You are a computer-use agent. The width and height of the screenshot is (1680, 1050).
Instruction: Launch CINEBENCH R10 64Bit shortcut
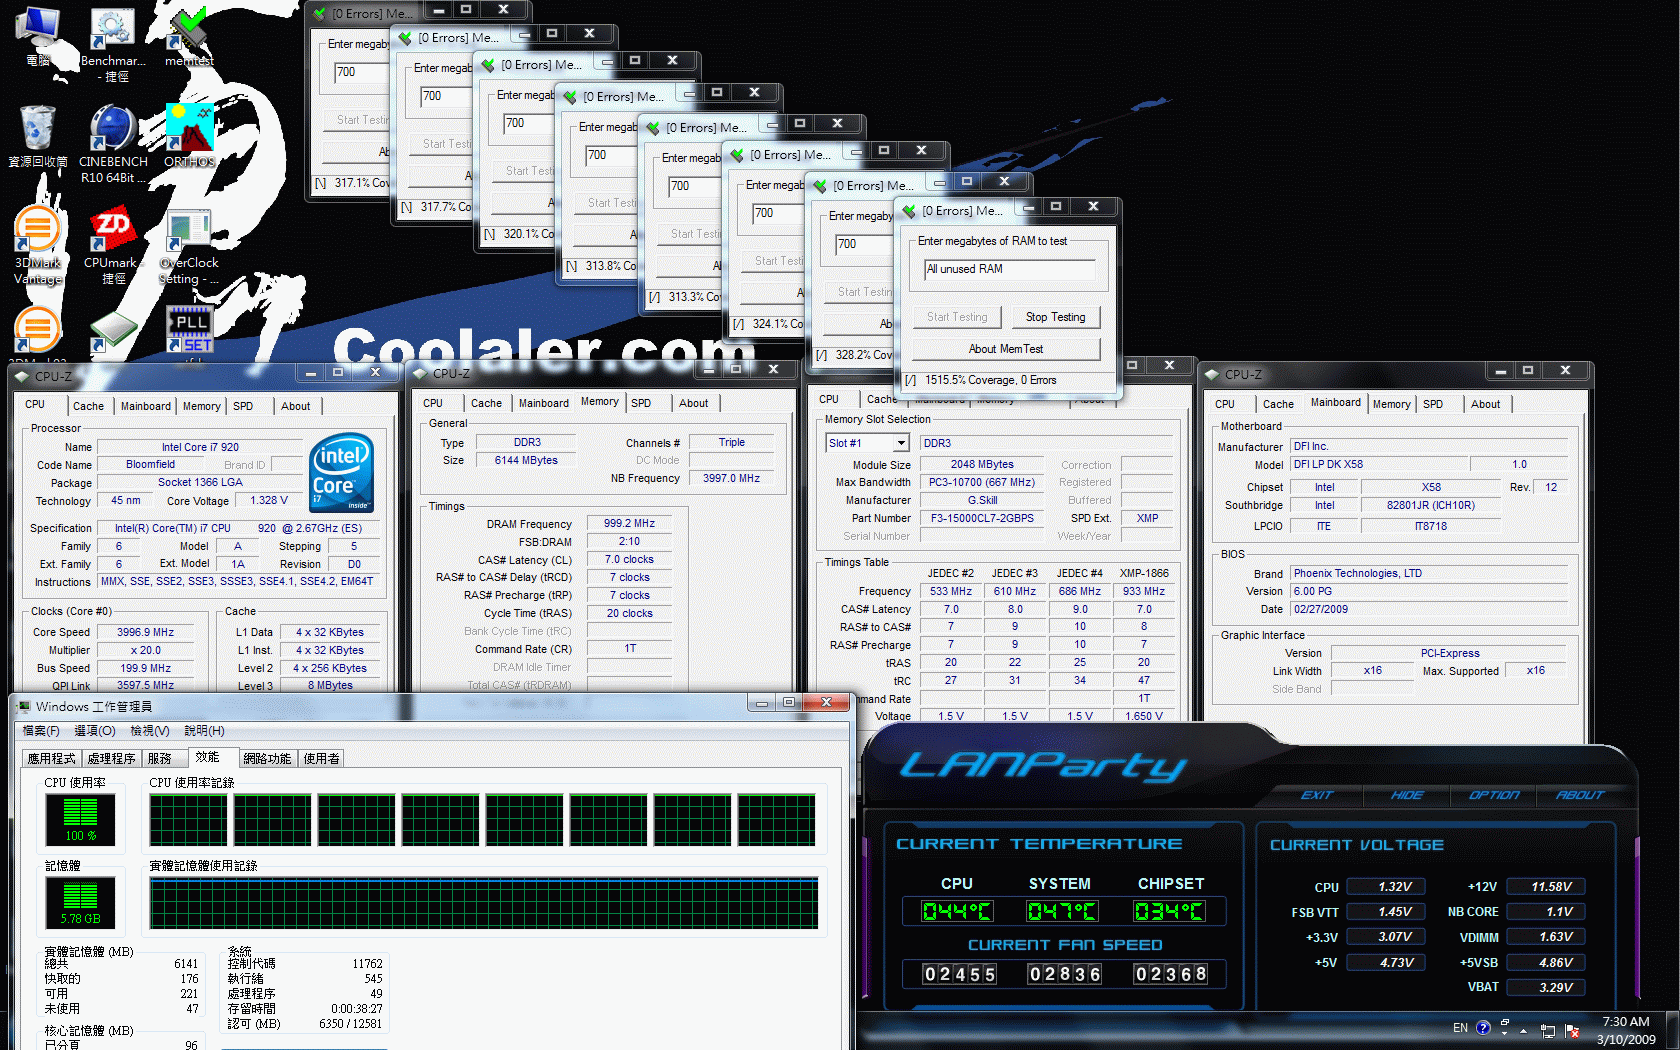113,143
